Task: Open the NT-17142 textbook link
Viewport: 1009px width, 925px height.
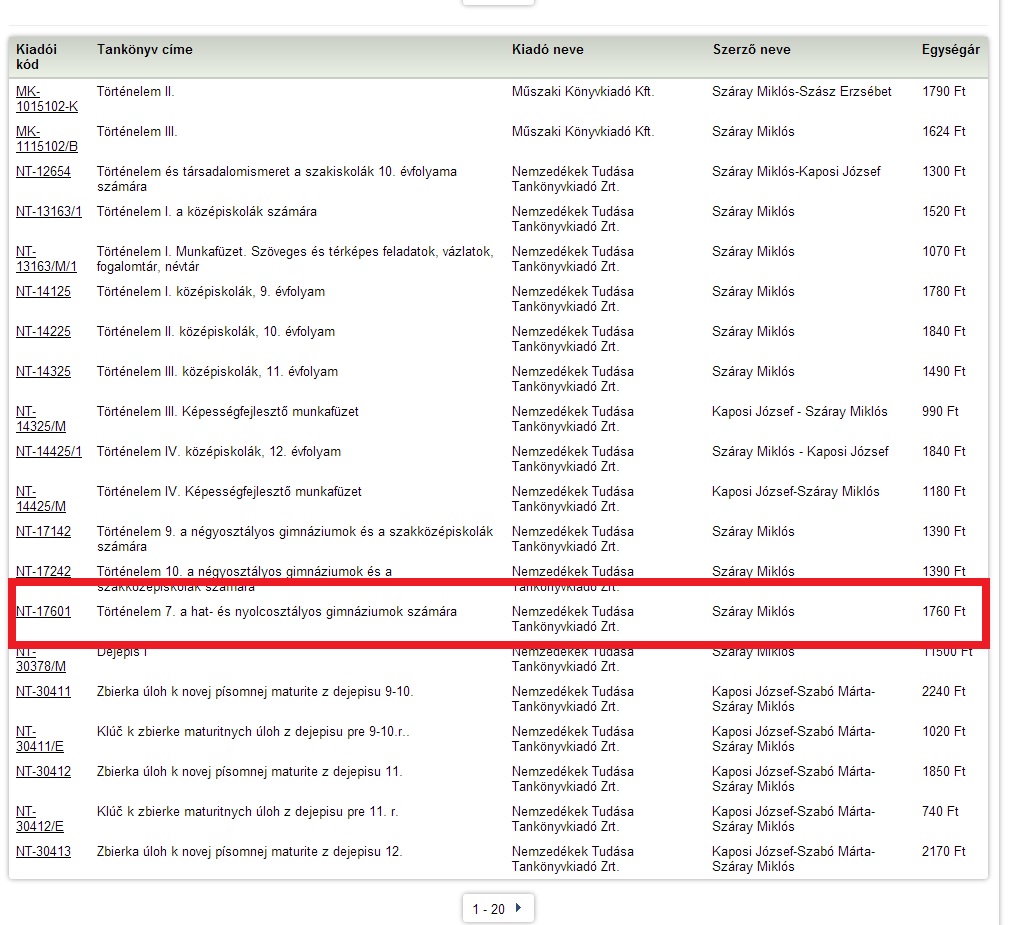Action: pyautogui.click(x=43, y=532)
